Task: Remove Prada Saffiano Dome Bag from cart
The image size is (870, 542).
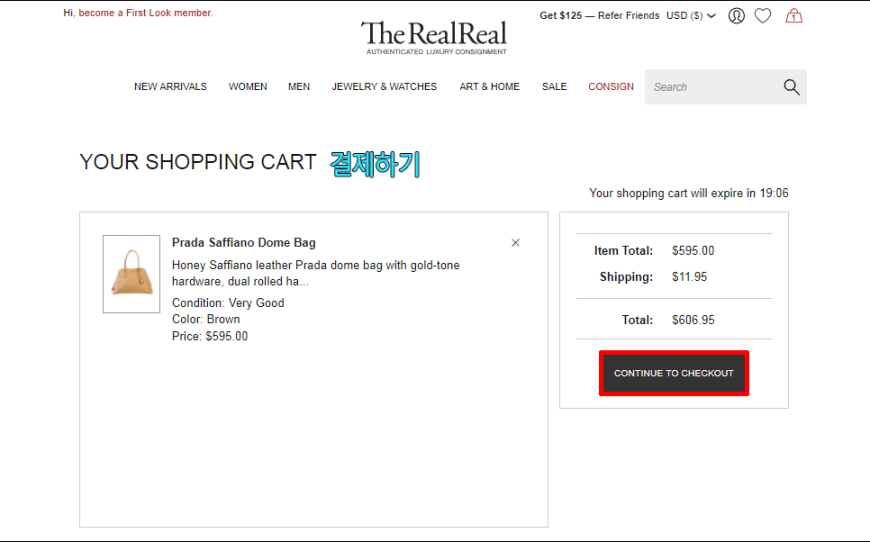Action: 515,242
